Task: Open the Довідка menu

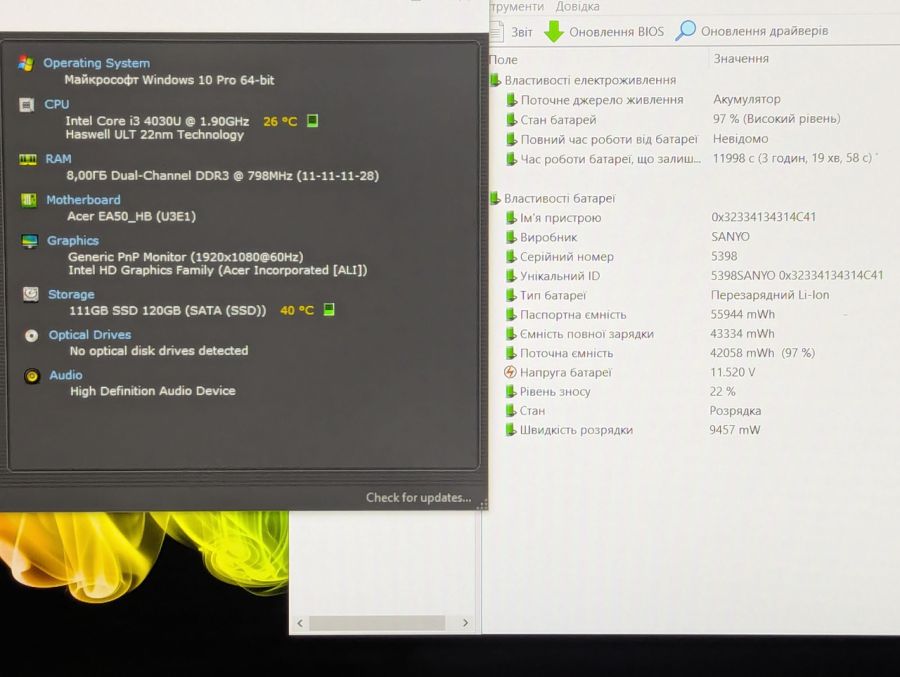Action: click(x=577, y=7)
